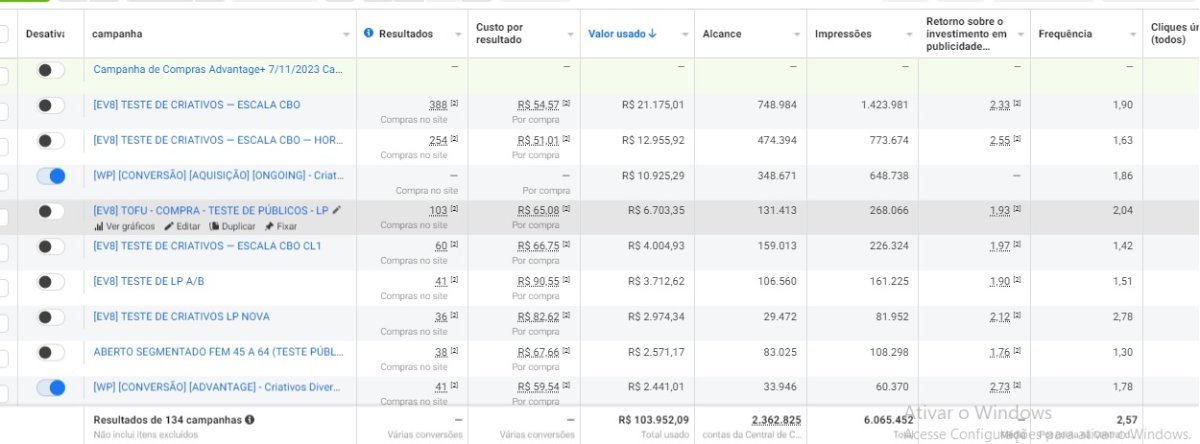Click the Custo por resultado column header
The image size is (1200, 444).
click(499, 33)
